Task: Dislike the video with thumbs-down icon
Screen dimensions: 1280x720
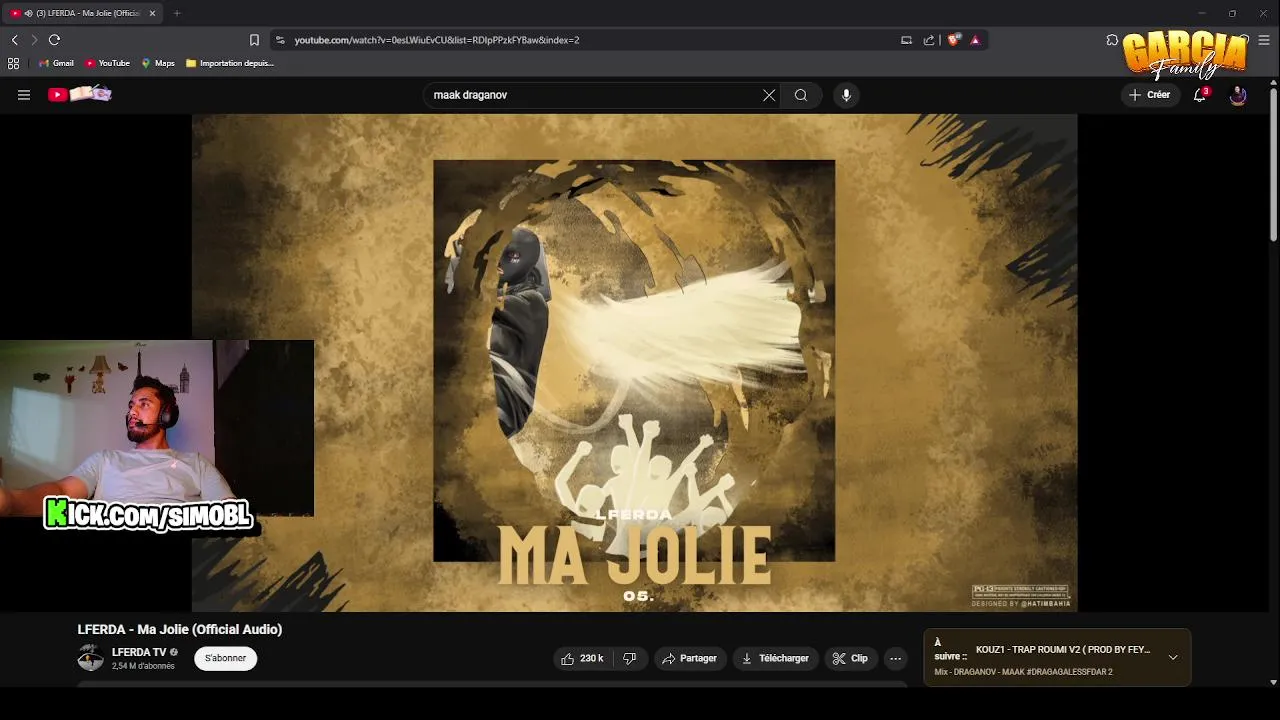Action: [x=629, y=658]
